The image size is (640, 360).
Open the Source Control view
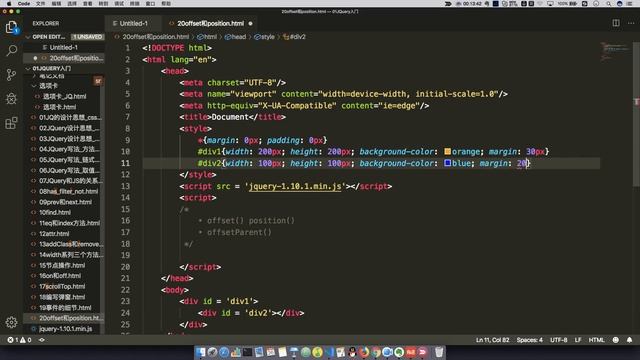[x=11, y=75]
